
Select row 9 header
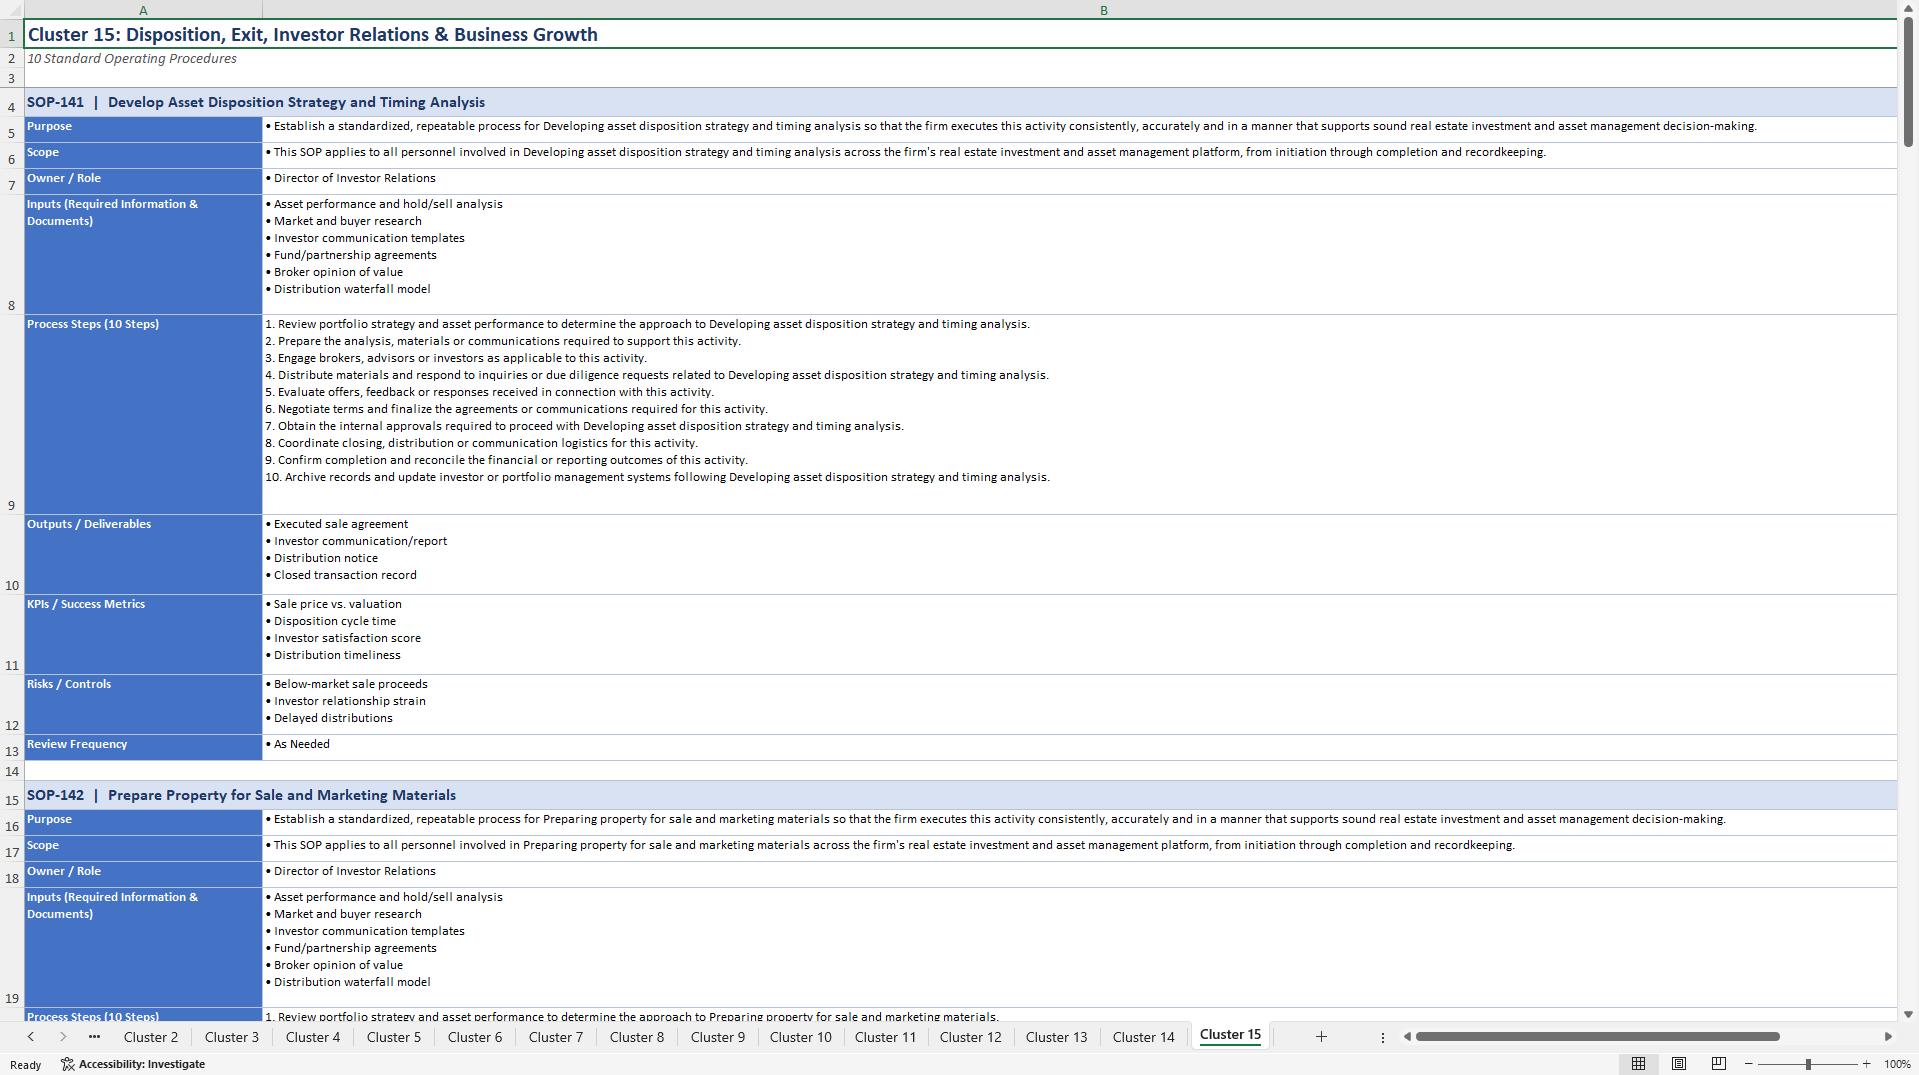tap(12, 415)
